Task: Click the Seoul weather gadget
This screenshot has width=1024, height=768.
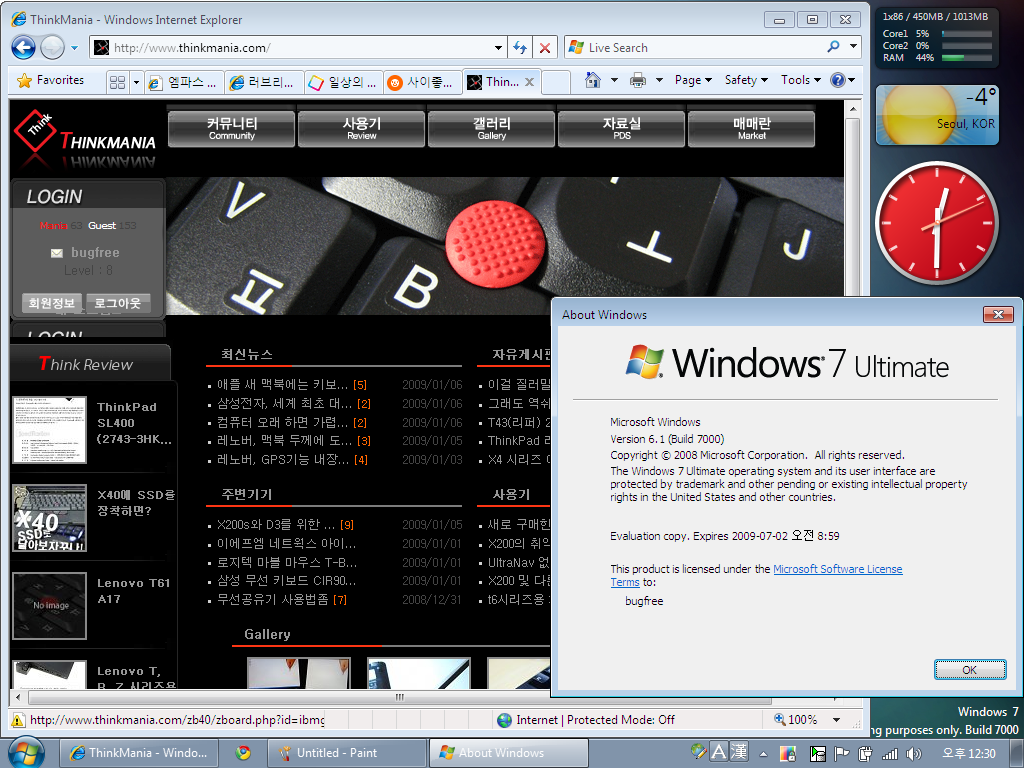Action: [x=936, y=116]
